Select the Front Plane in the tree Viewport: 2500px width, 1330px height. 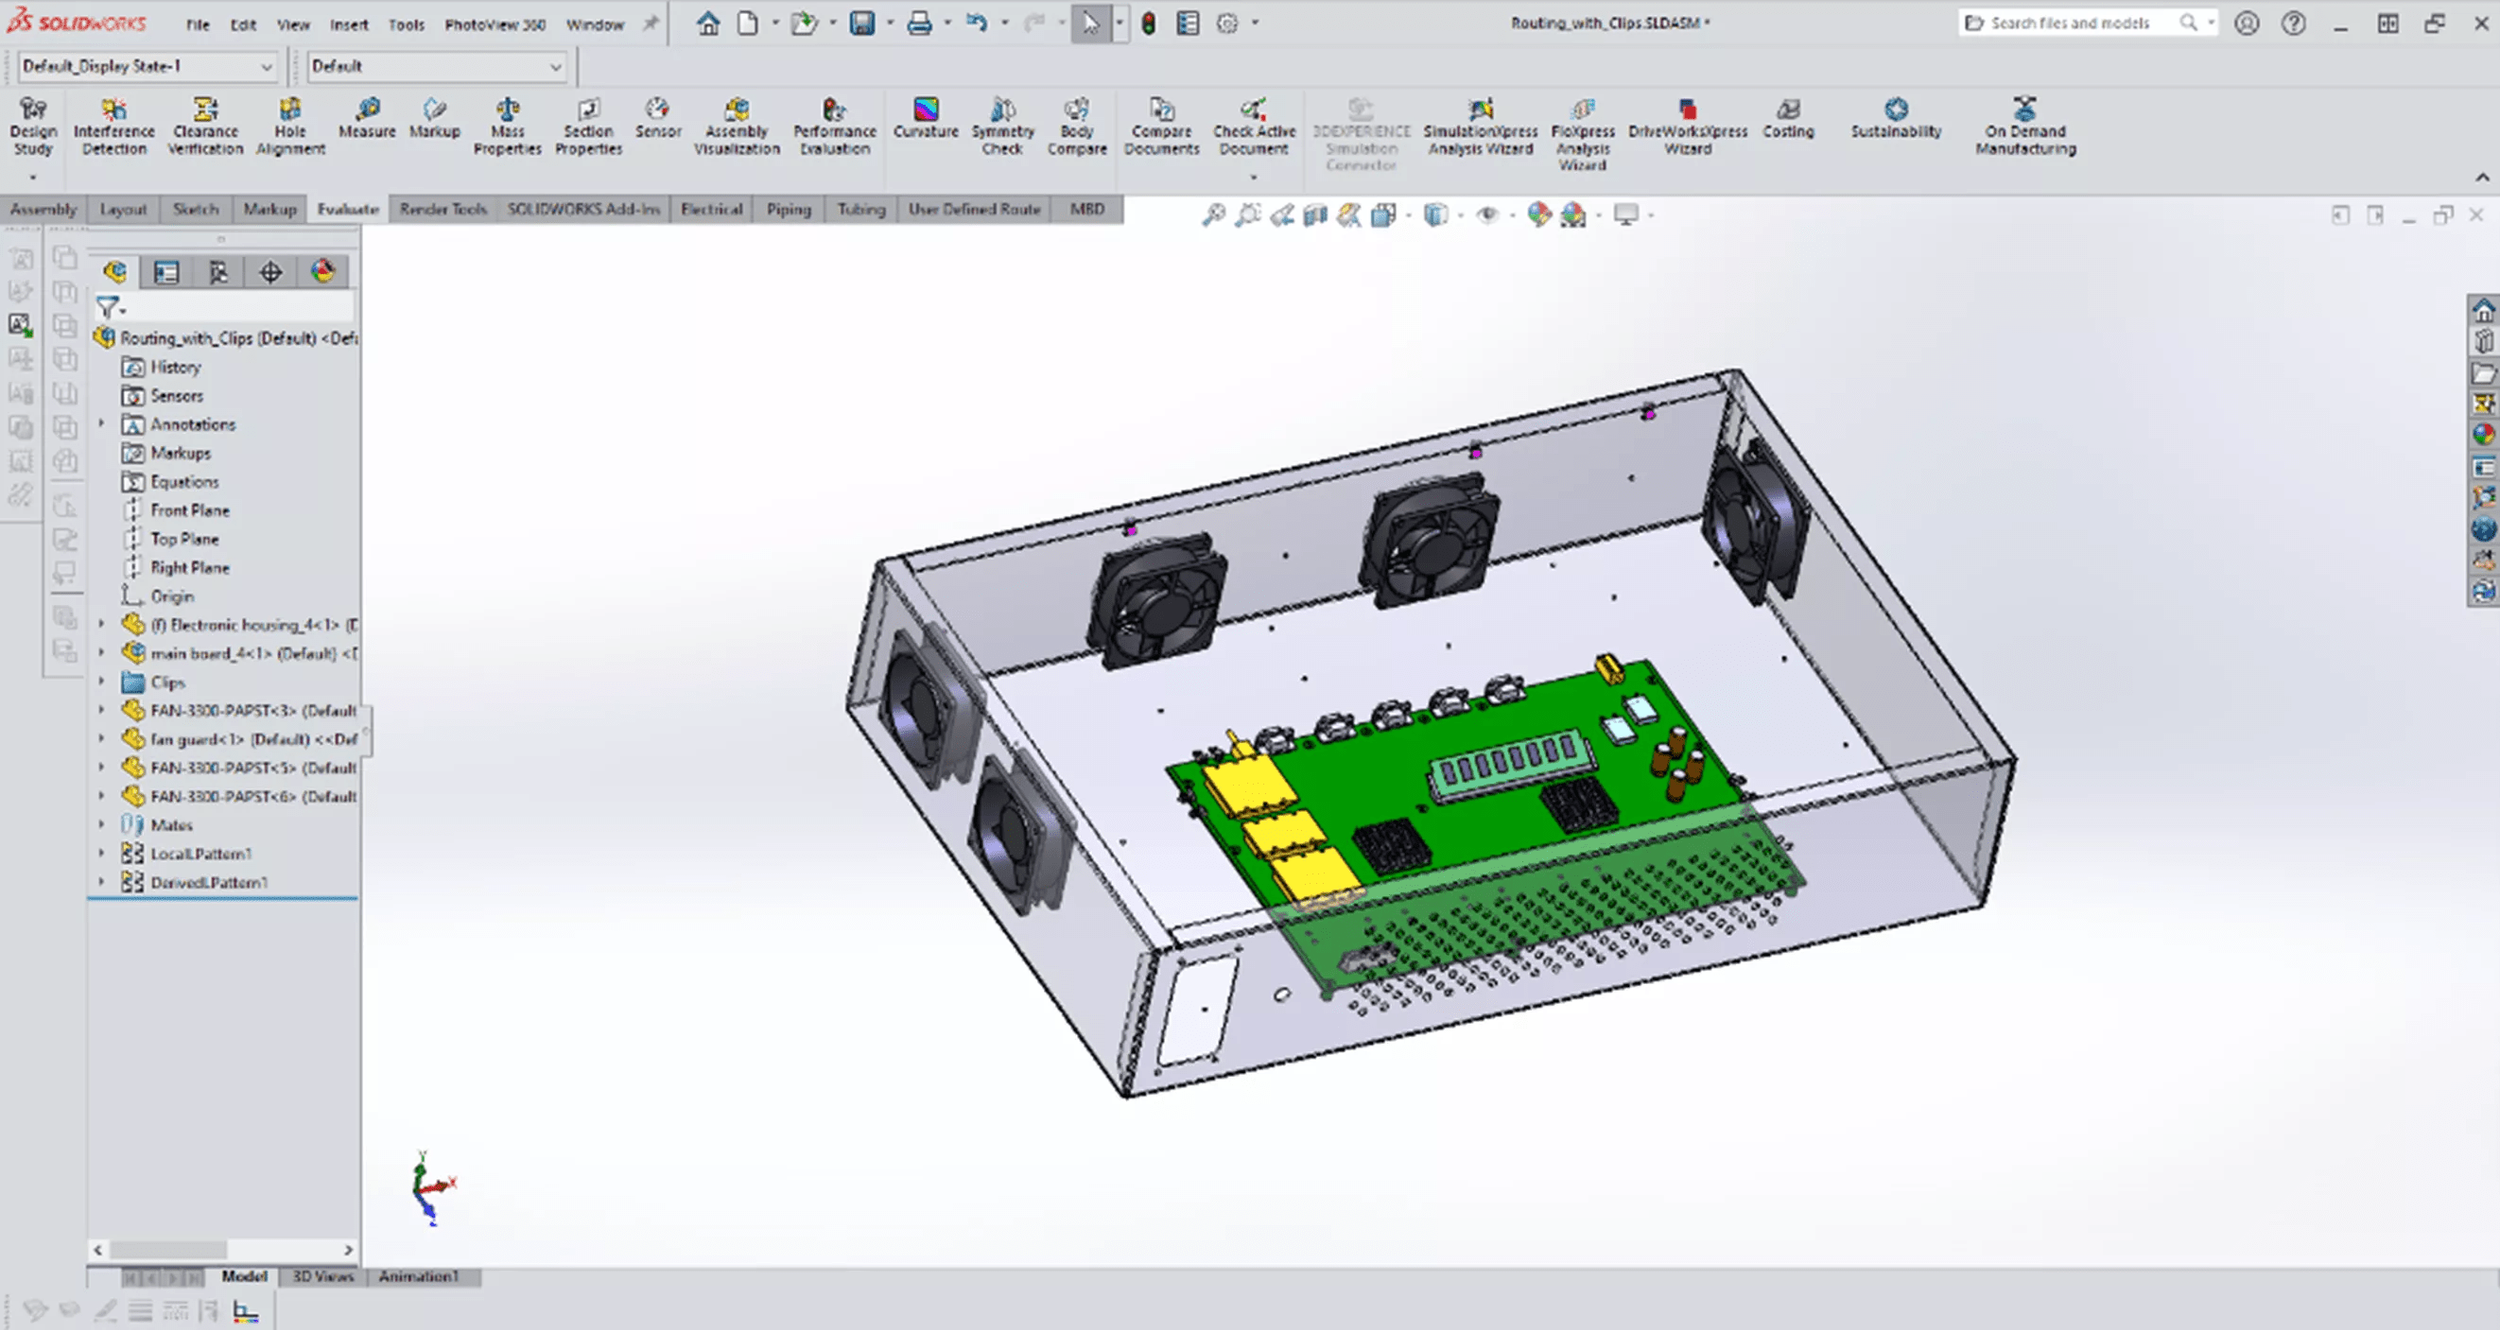pos(191,509)
